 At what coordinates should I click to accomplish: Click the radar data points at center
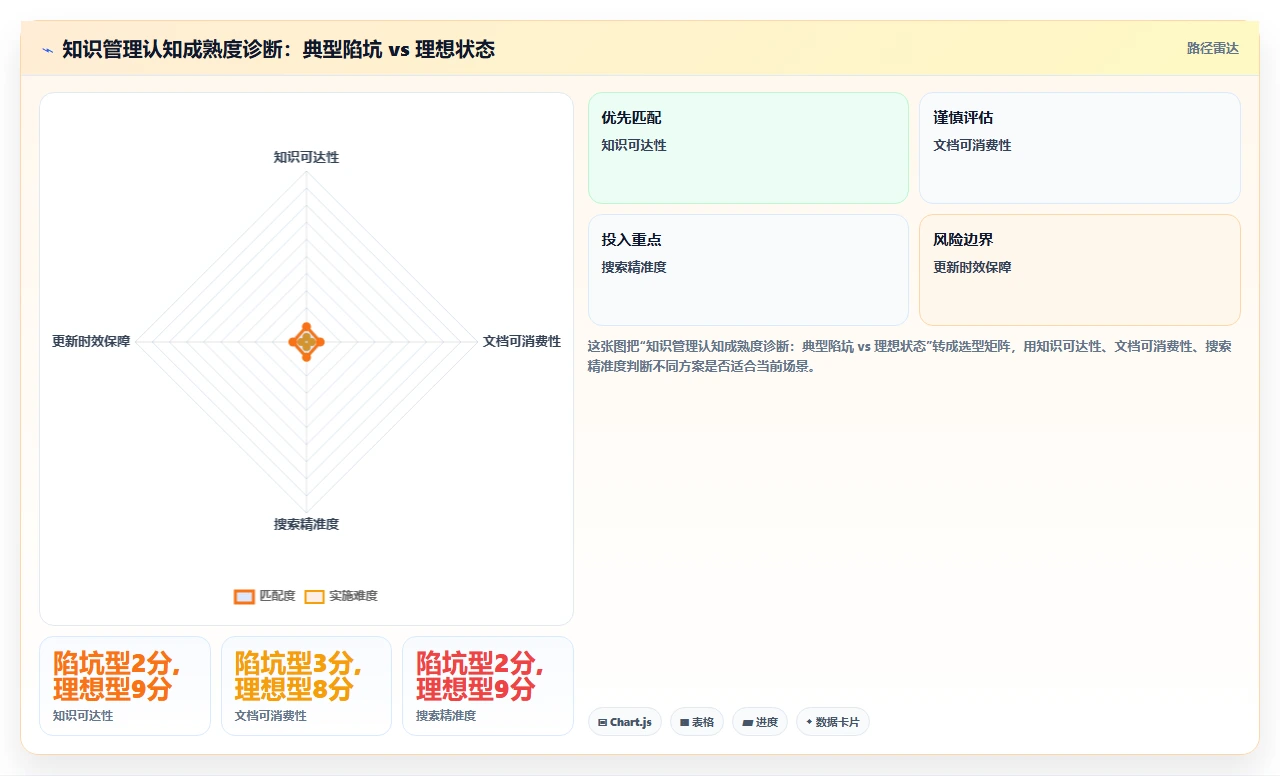coord(306,342)
